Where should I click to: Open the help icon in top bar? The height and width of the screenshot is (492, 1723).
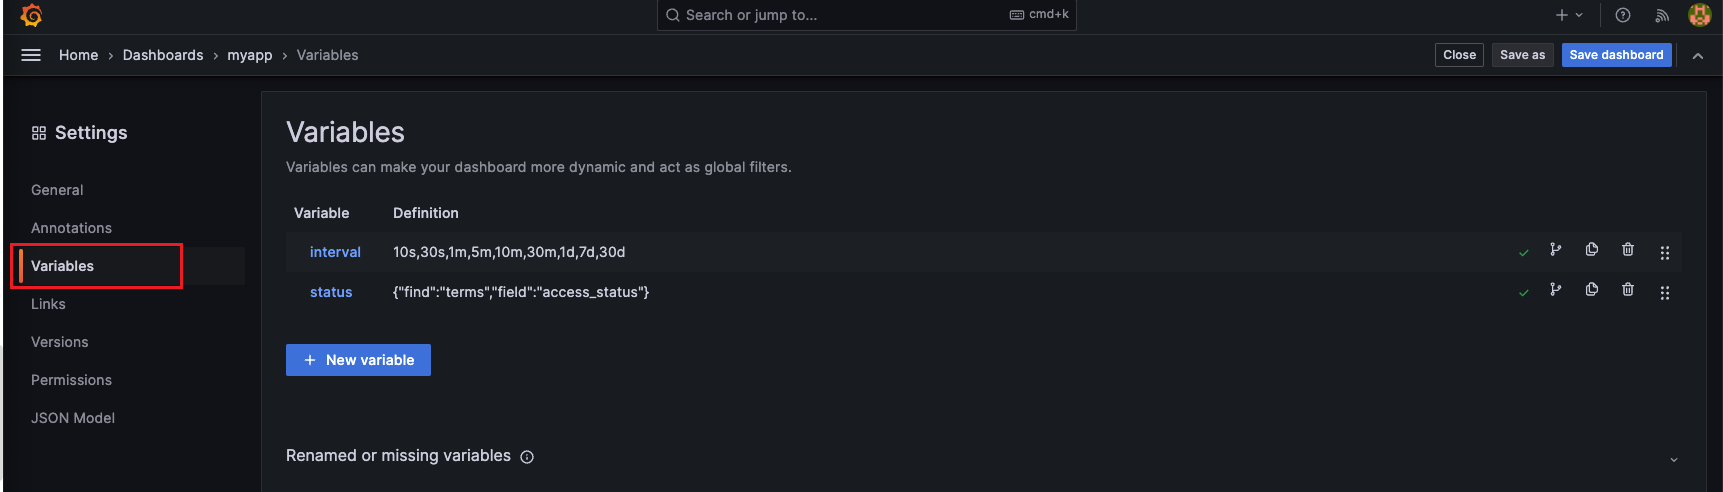[1623, 15]
